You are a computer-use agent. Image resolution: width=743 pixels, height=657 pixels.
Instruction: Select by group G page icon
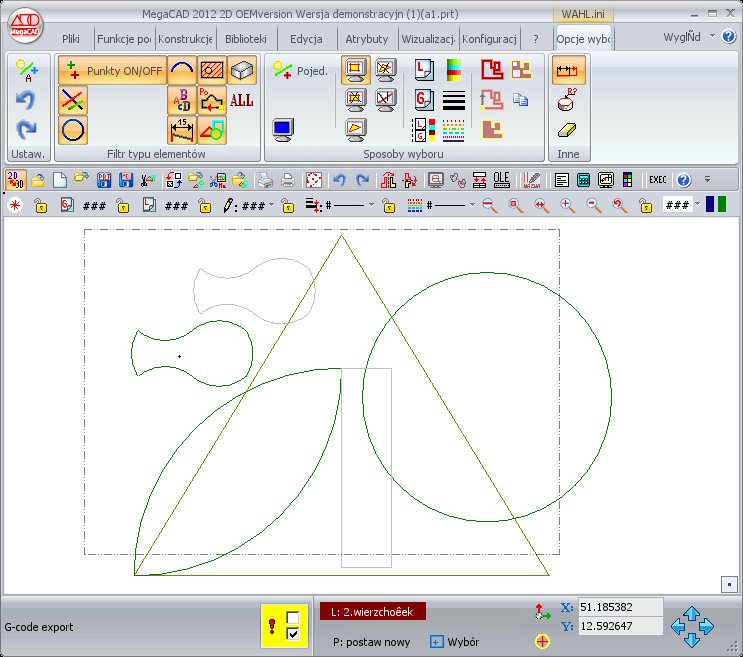424,100
